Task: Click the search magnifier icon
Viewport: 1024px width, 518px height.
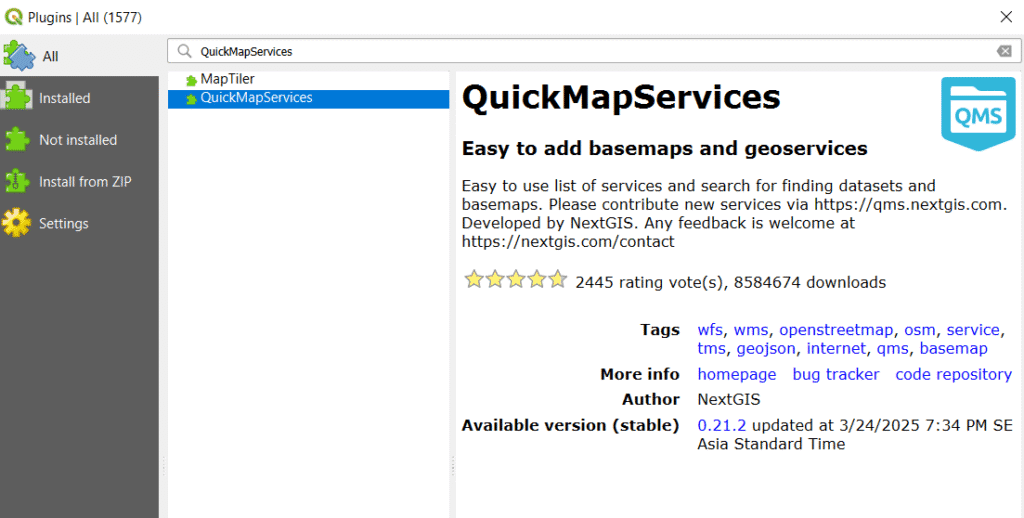Action: pyautogui.click(x=185, y=51)
